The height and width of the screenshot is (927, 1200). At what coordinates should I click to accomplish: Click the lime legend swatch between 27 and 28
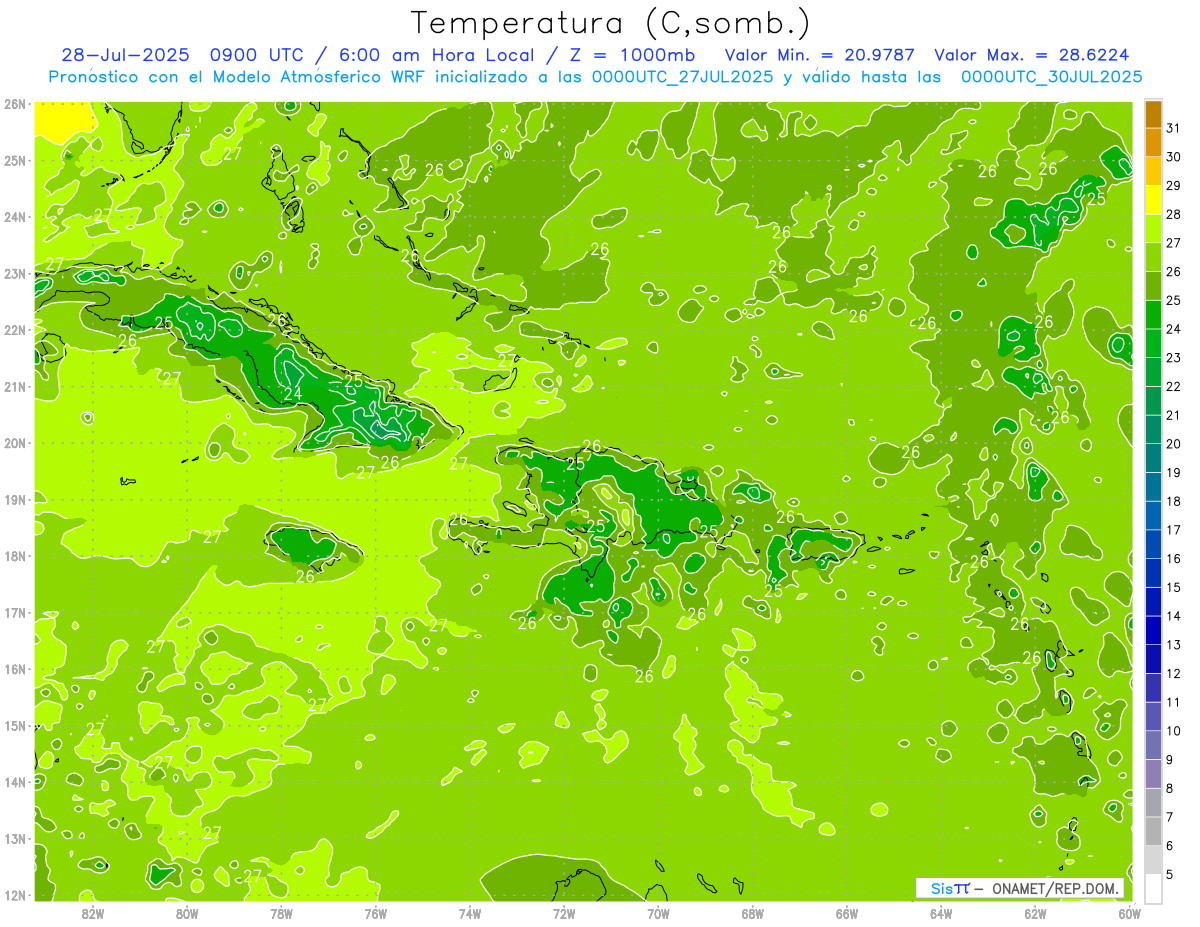(x=1152, y=228)
